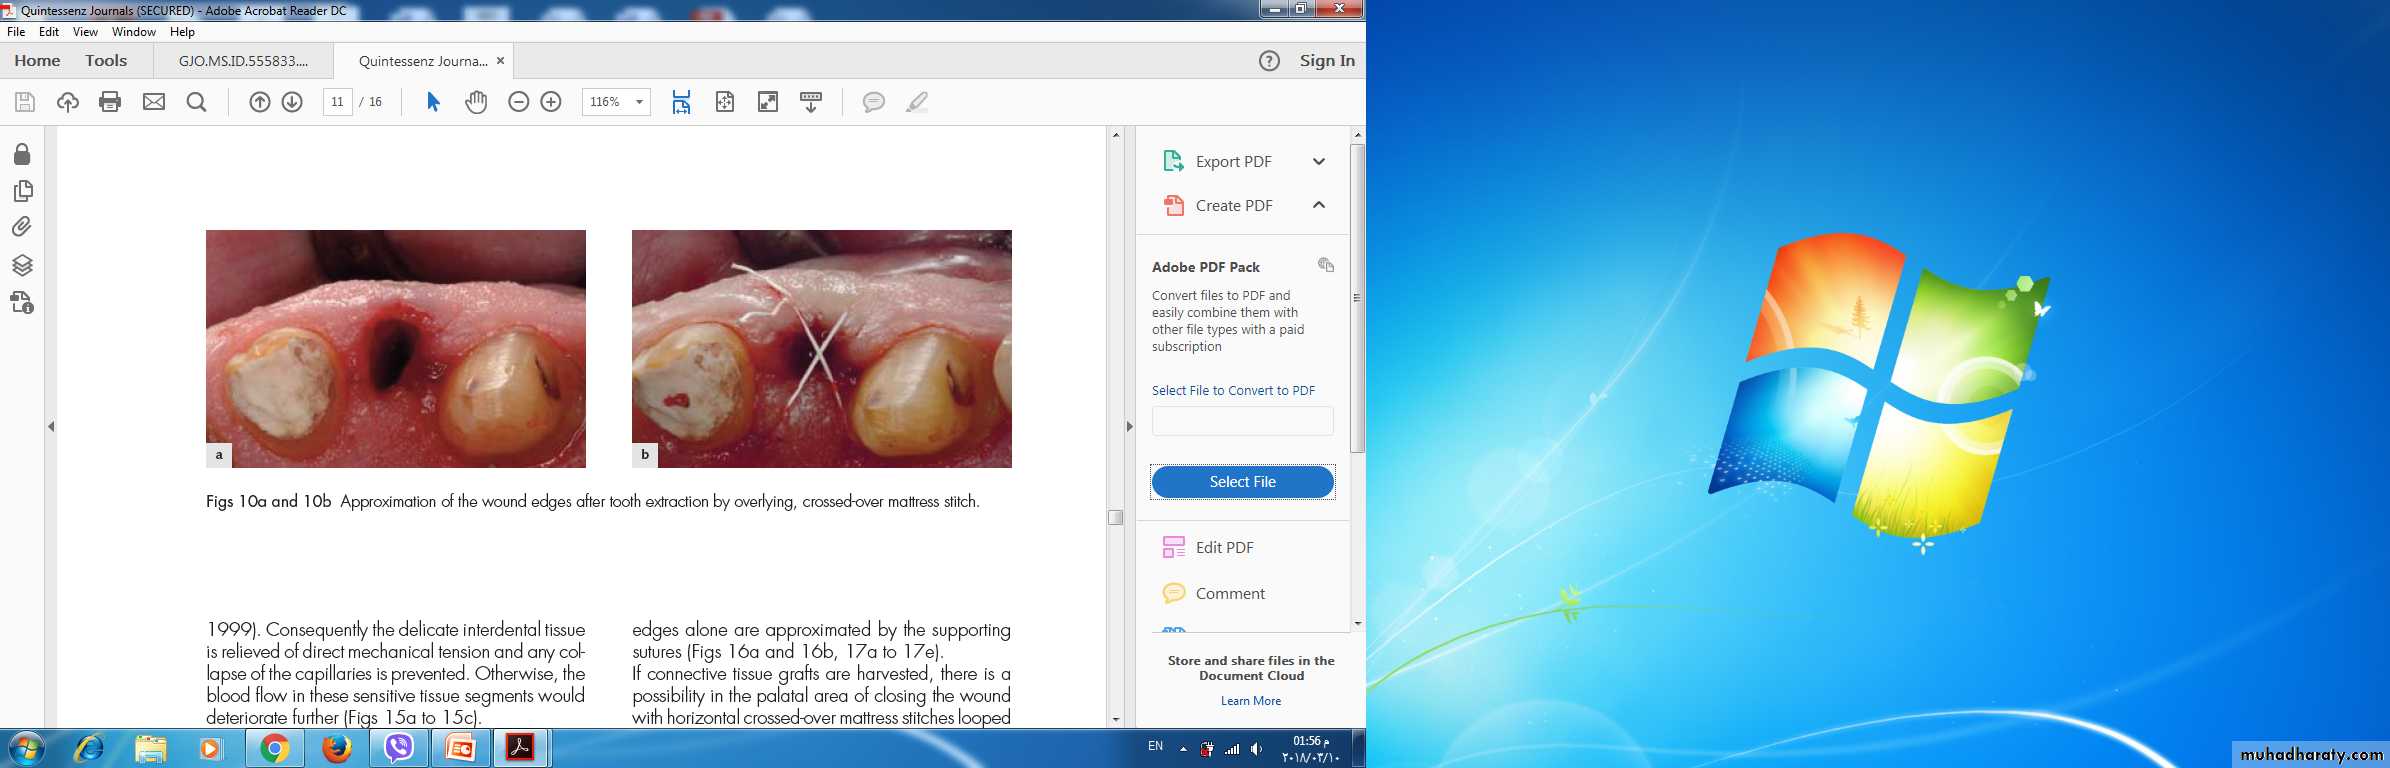Open the Find text search icon
Viewport: 2390px width, 768px height.
pyautogui.click(x=196, y=102)
